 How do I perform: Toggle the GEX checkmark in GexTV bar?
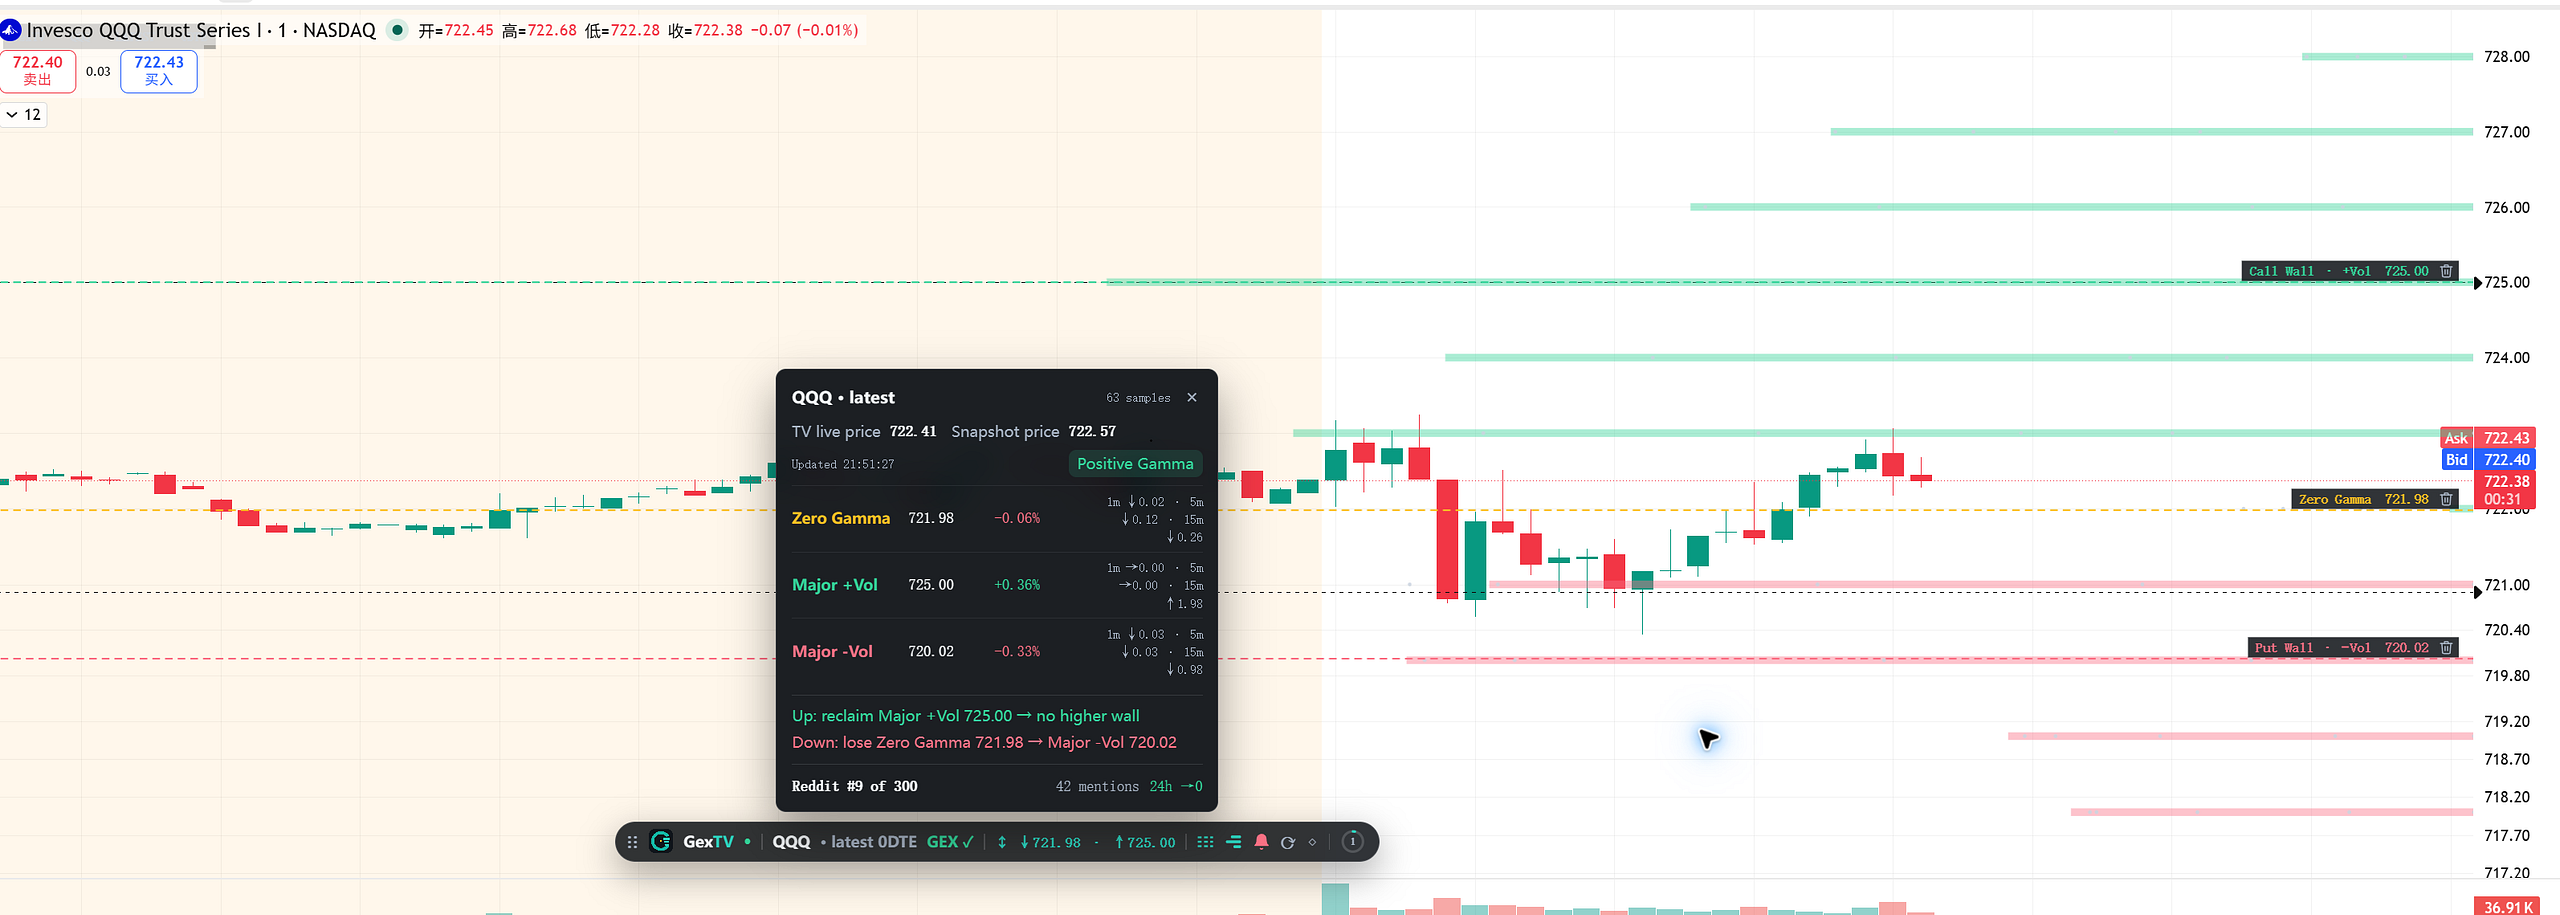pyautogui.click(x=950, y=842)
